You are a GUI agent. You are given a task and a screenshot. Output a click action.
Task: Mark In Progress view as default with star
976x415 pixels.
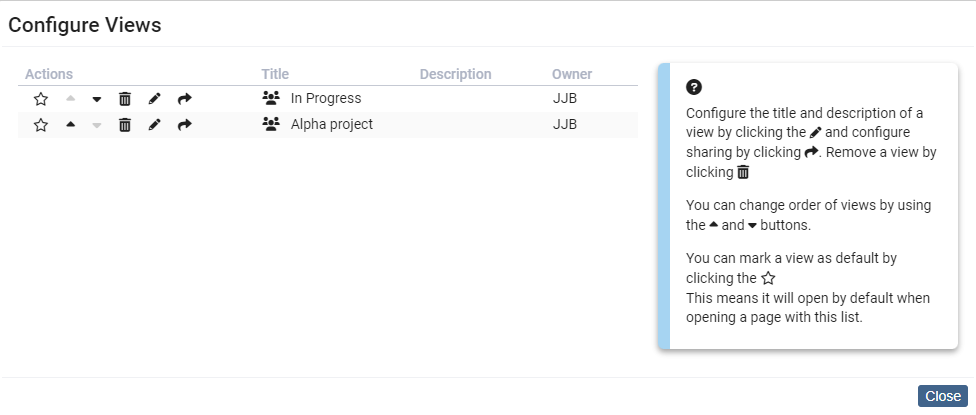point(41,99)
